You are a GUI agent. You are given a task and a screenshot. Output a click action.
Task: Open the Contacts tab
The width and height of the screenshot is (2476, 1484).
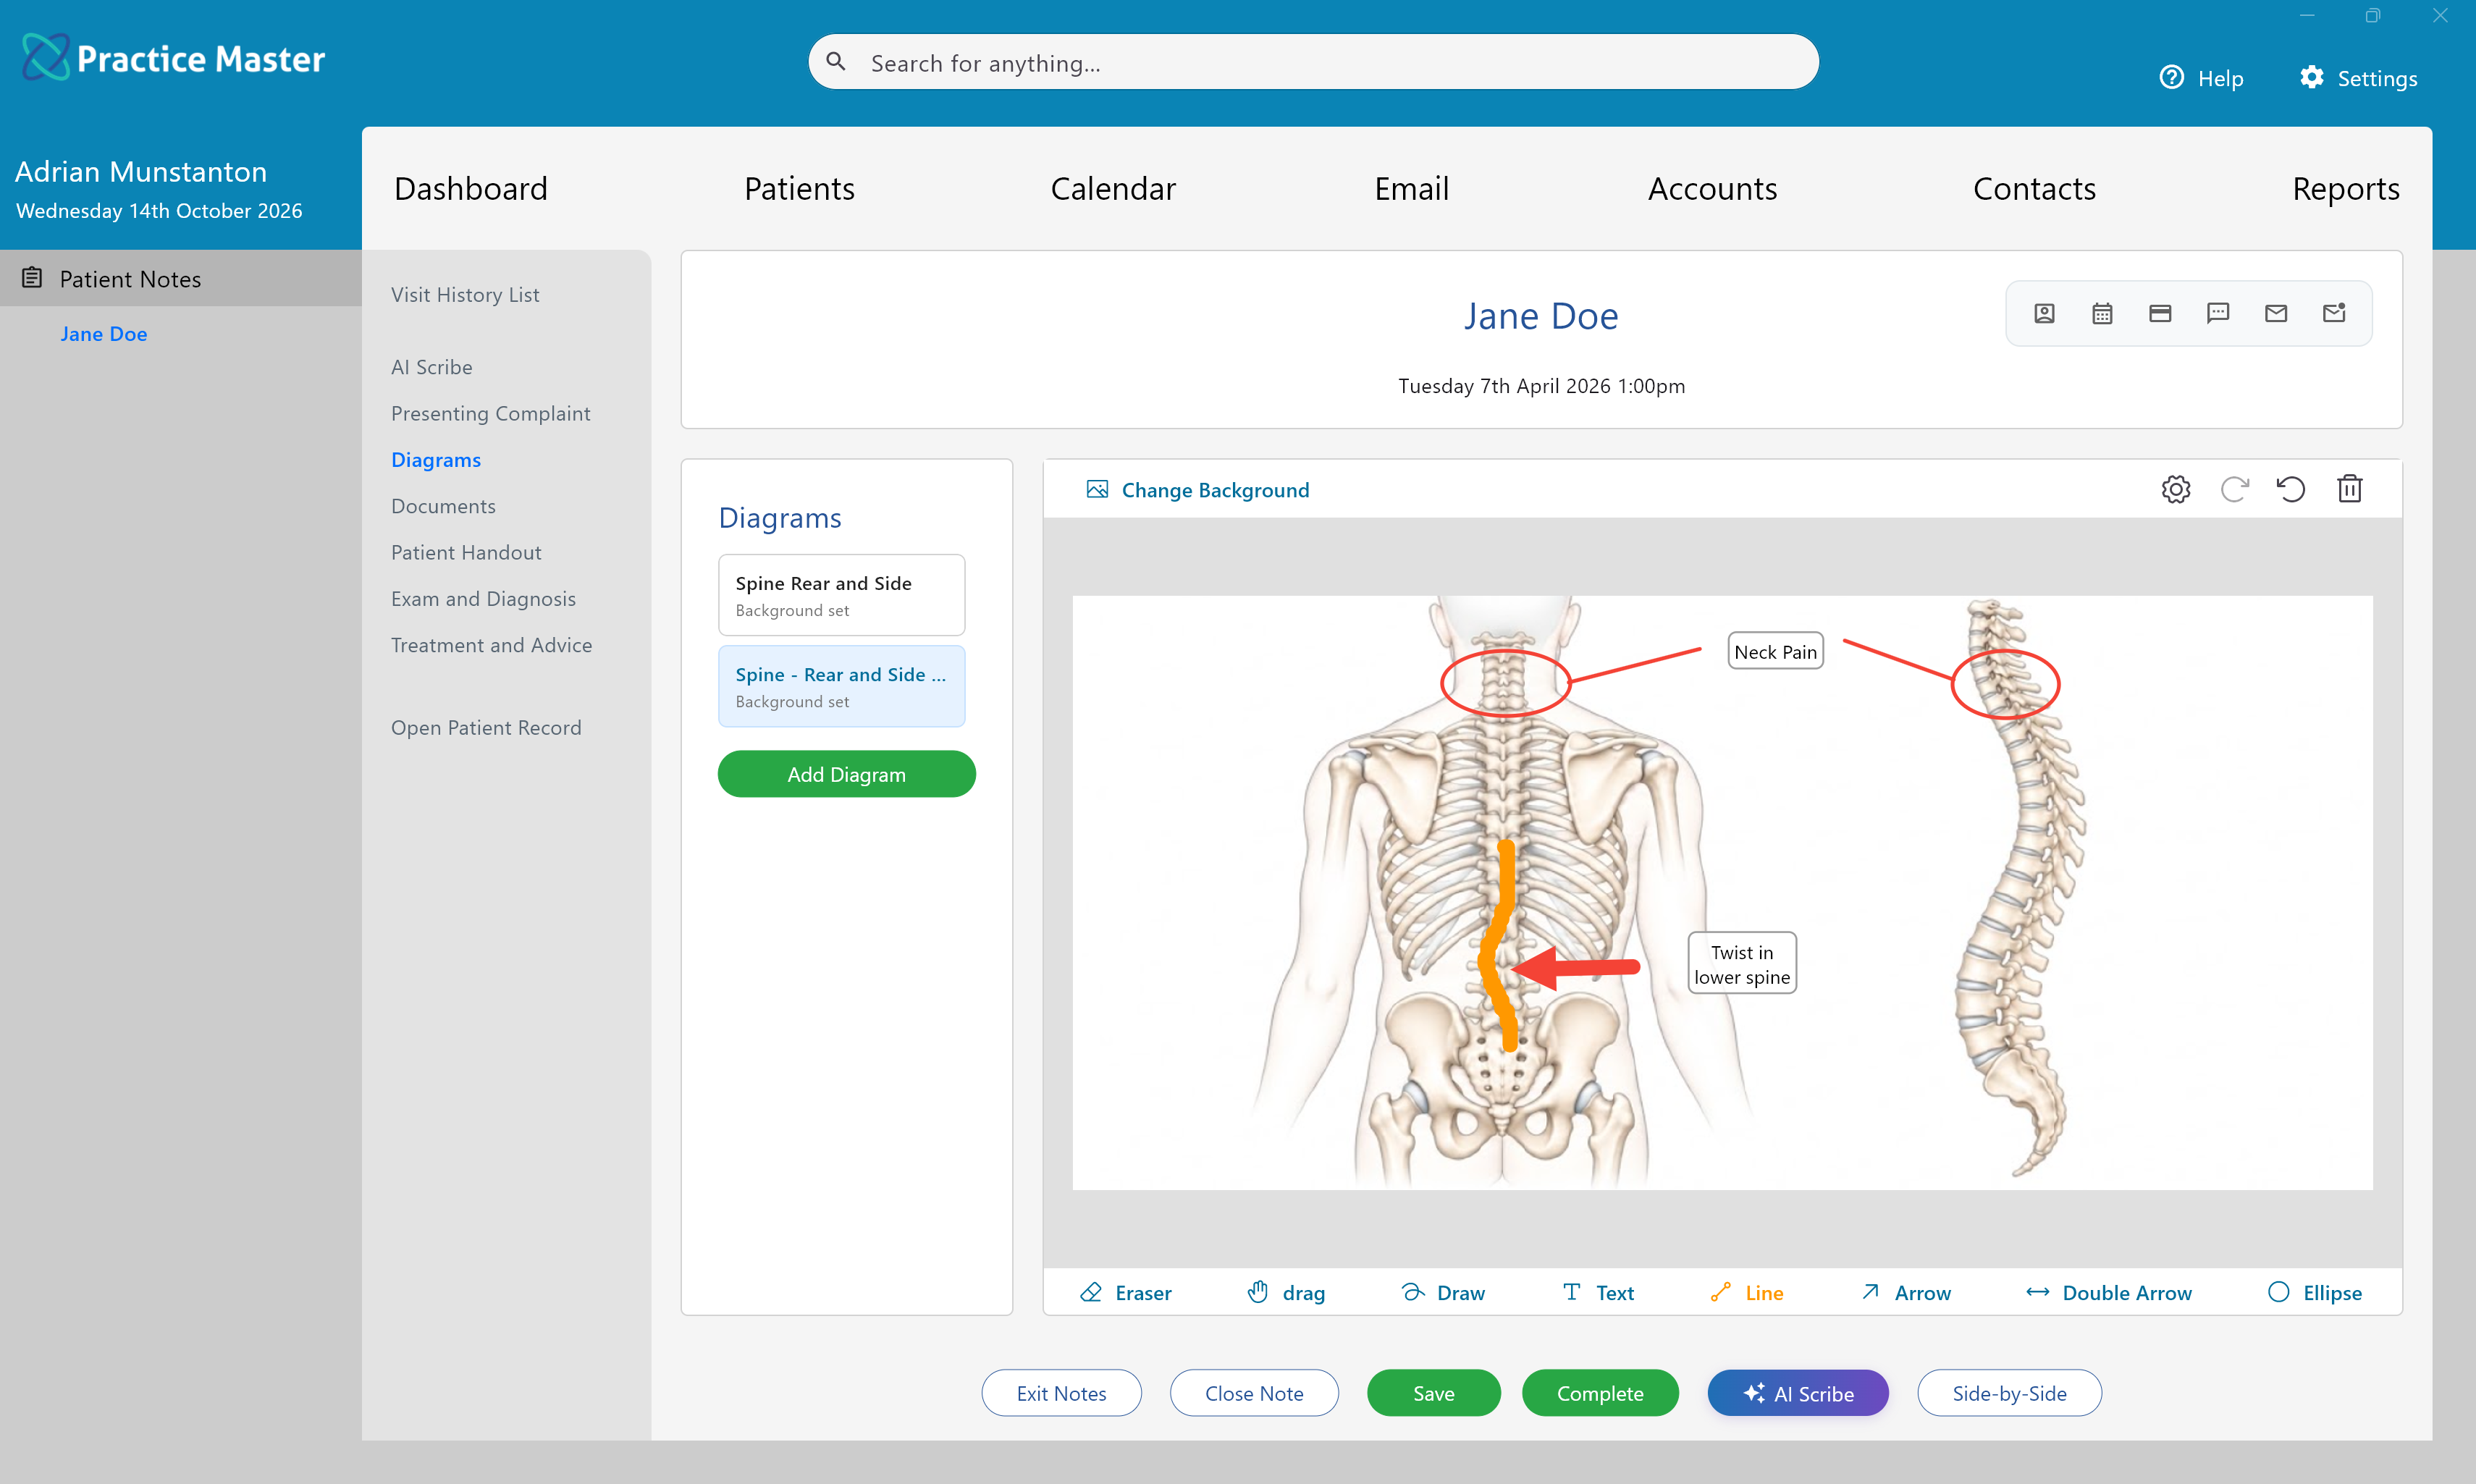(x=2034, y=188)
